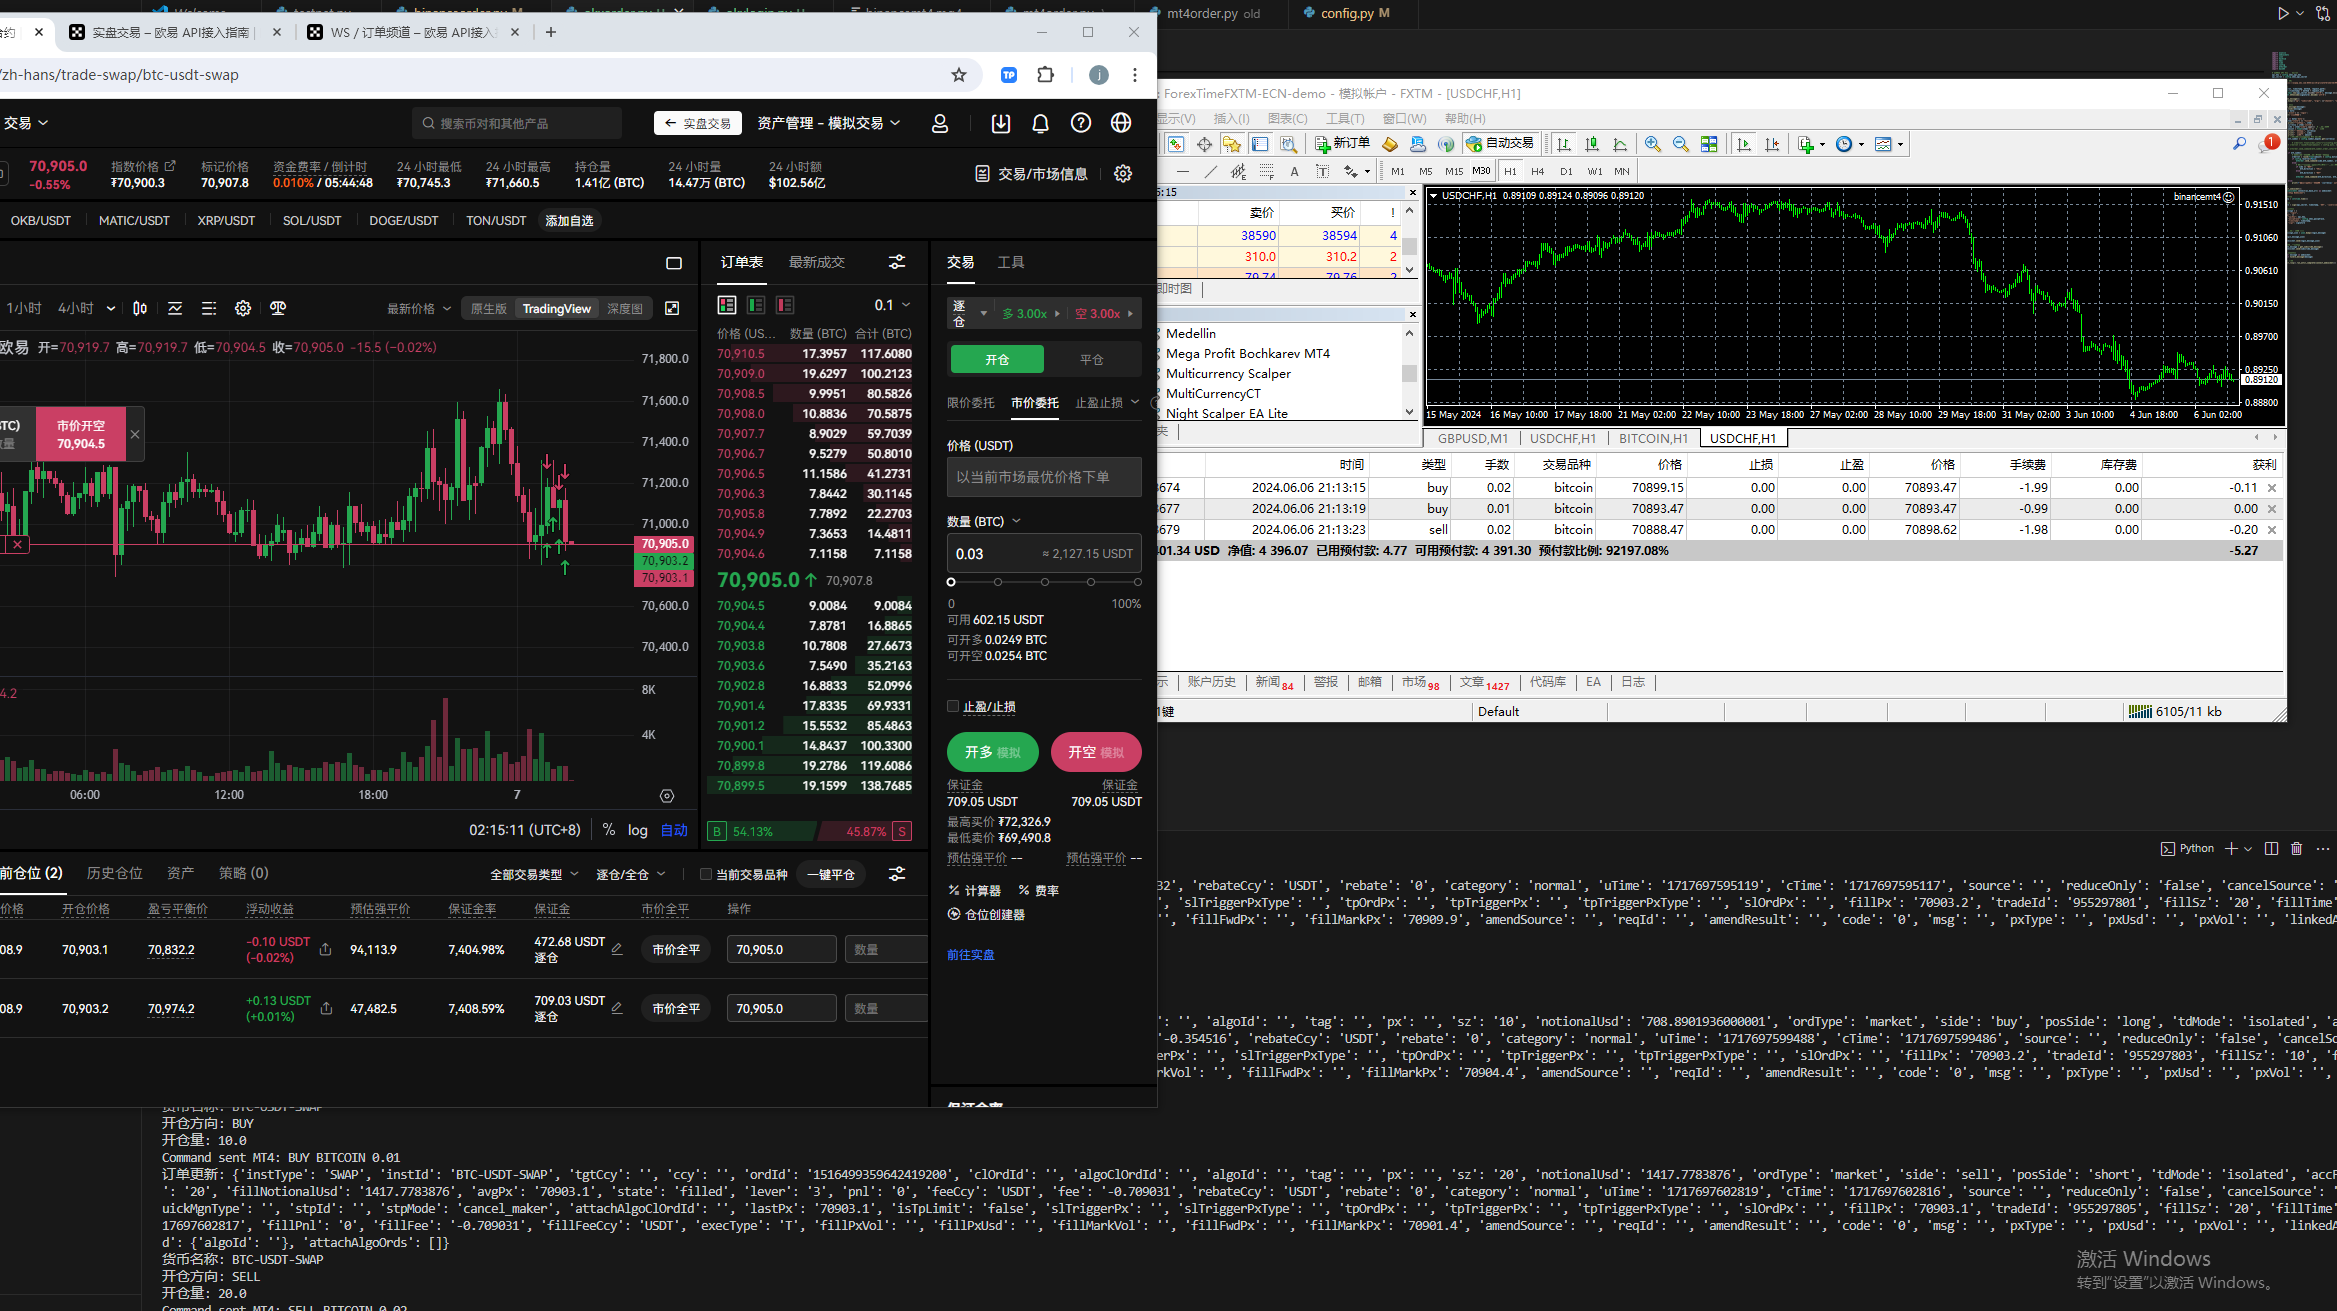The height and width of the screenshot is (1311, 2337).
Task: Click the OKX search box 搜索币对和其他产品
Action: point(517,123)
